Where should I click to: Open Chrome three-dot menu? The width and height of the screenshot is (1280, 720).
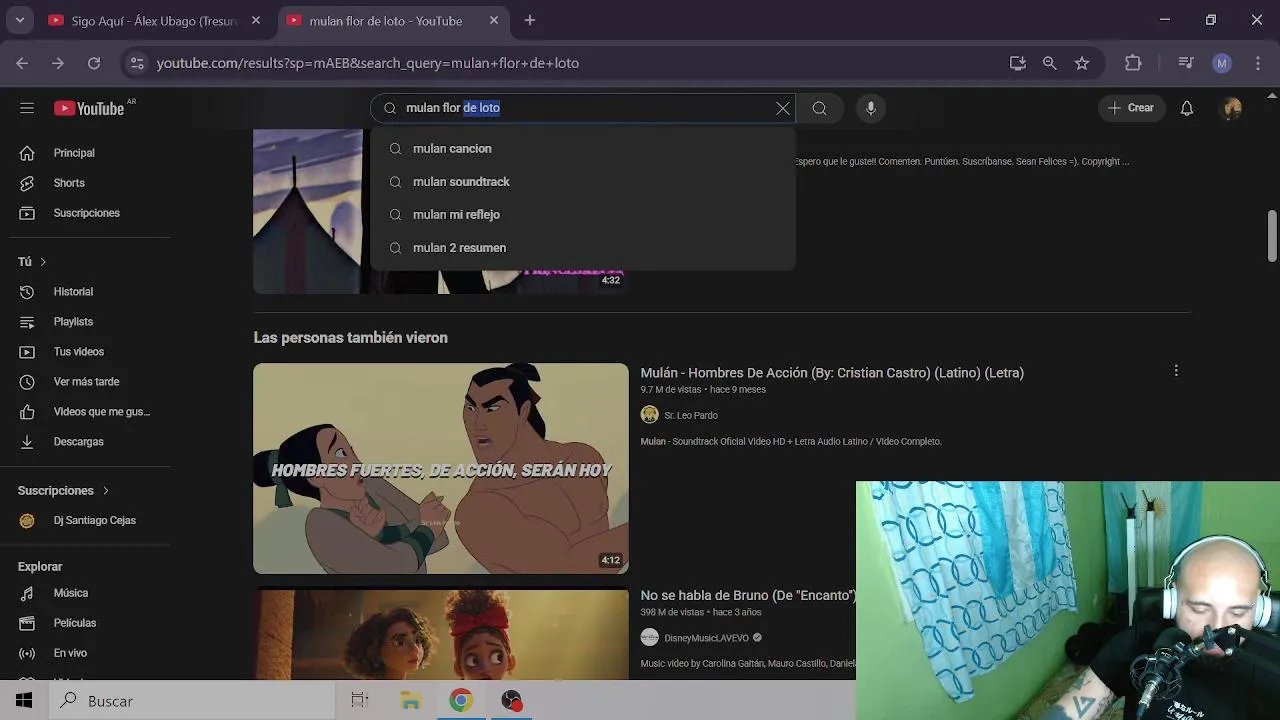pos(1258,63)
